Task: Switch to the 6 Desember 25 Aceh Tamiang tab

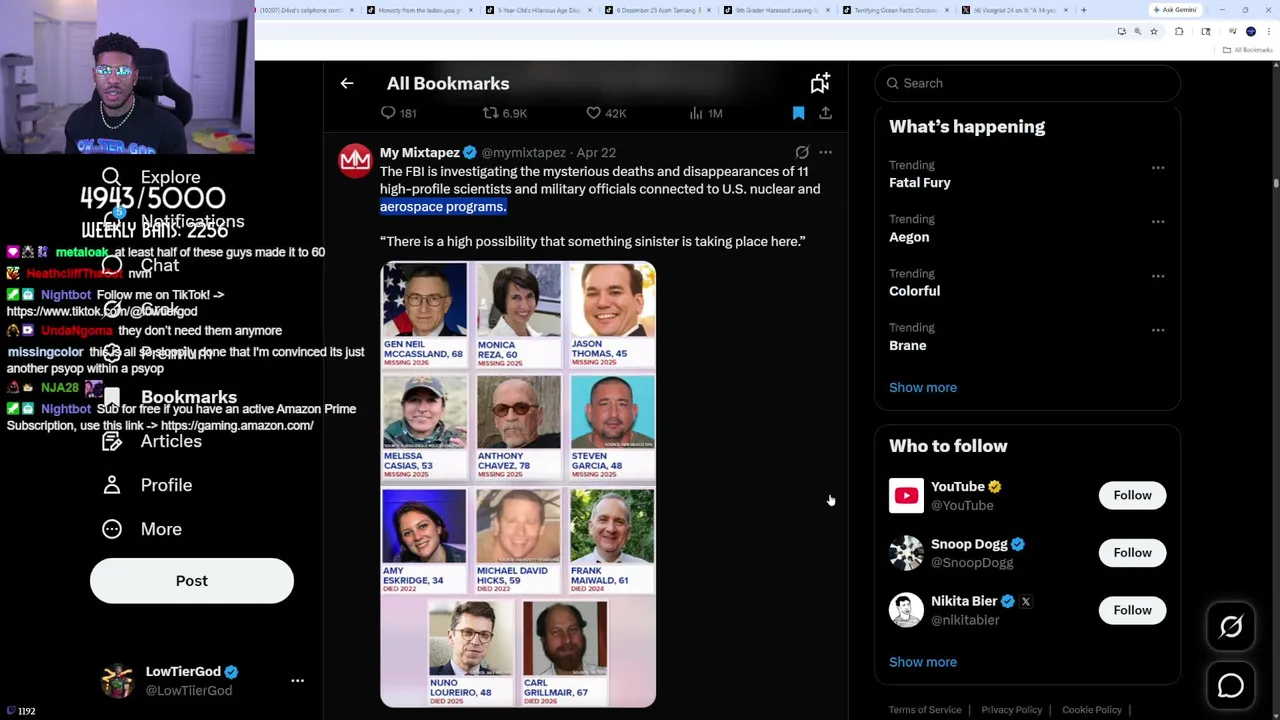Action: (x=657, y=10)
